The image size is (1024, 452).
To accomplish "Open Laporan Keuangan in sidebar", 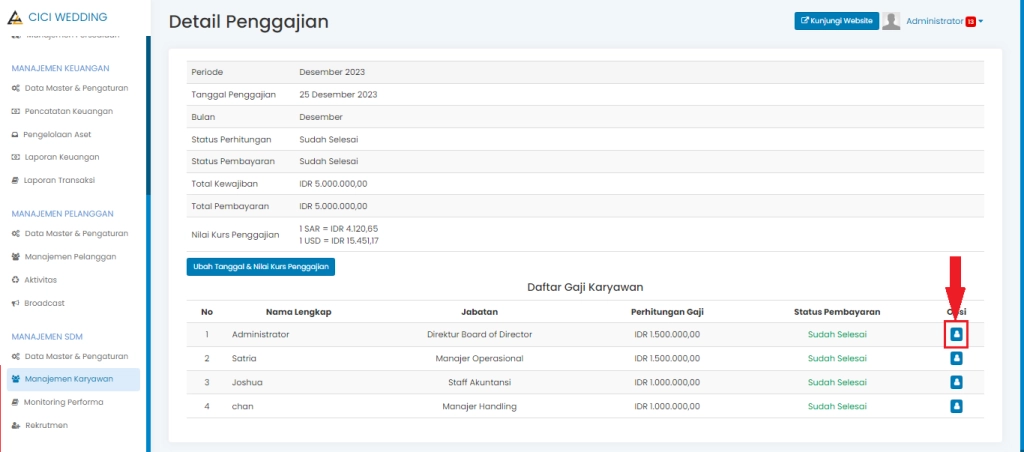I will 61,157.
